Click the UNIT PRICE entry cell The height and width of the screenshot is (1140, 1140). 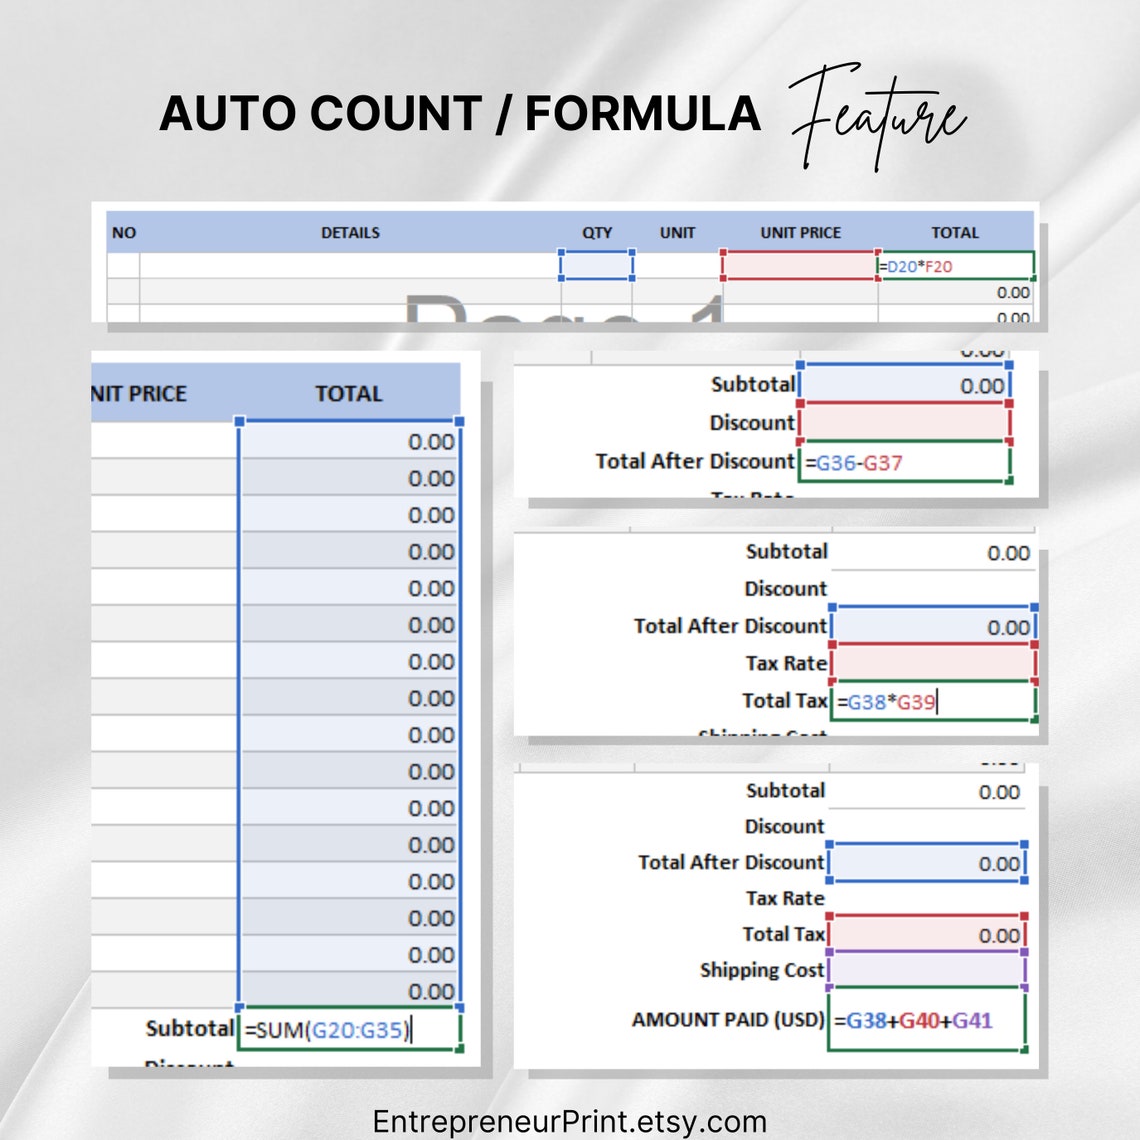(798, 266)
